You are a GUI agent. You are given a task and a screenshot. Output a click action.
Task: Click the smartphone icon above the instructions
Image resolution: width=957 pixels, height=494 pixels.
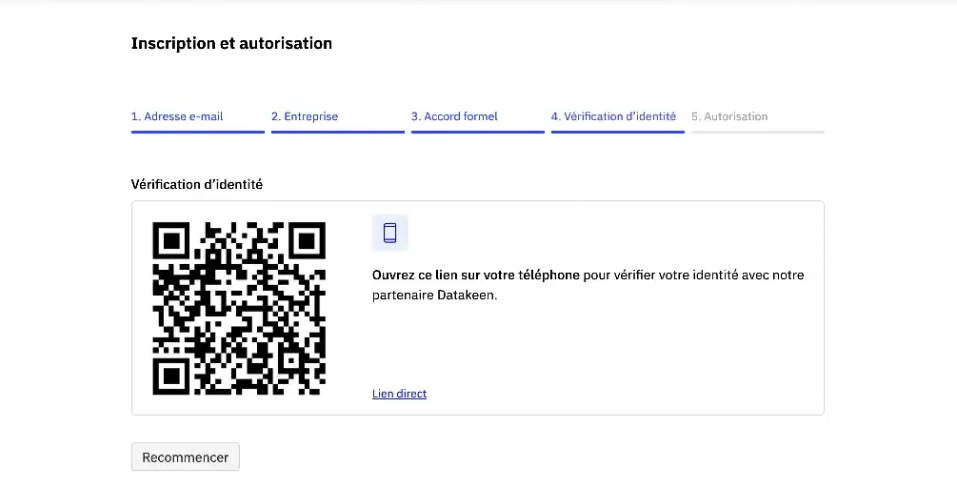[389, 233]
